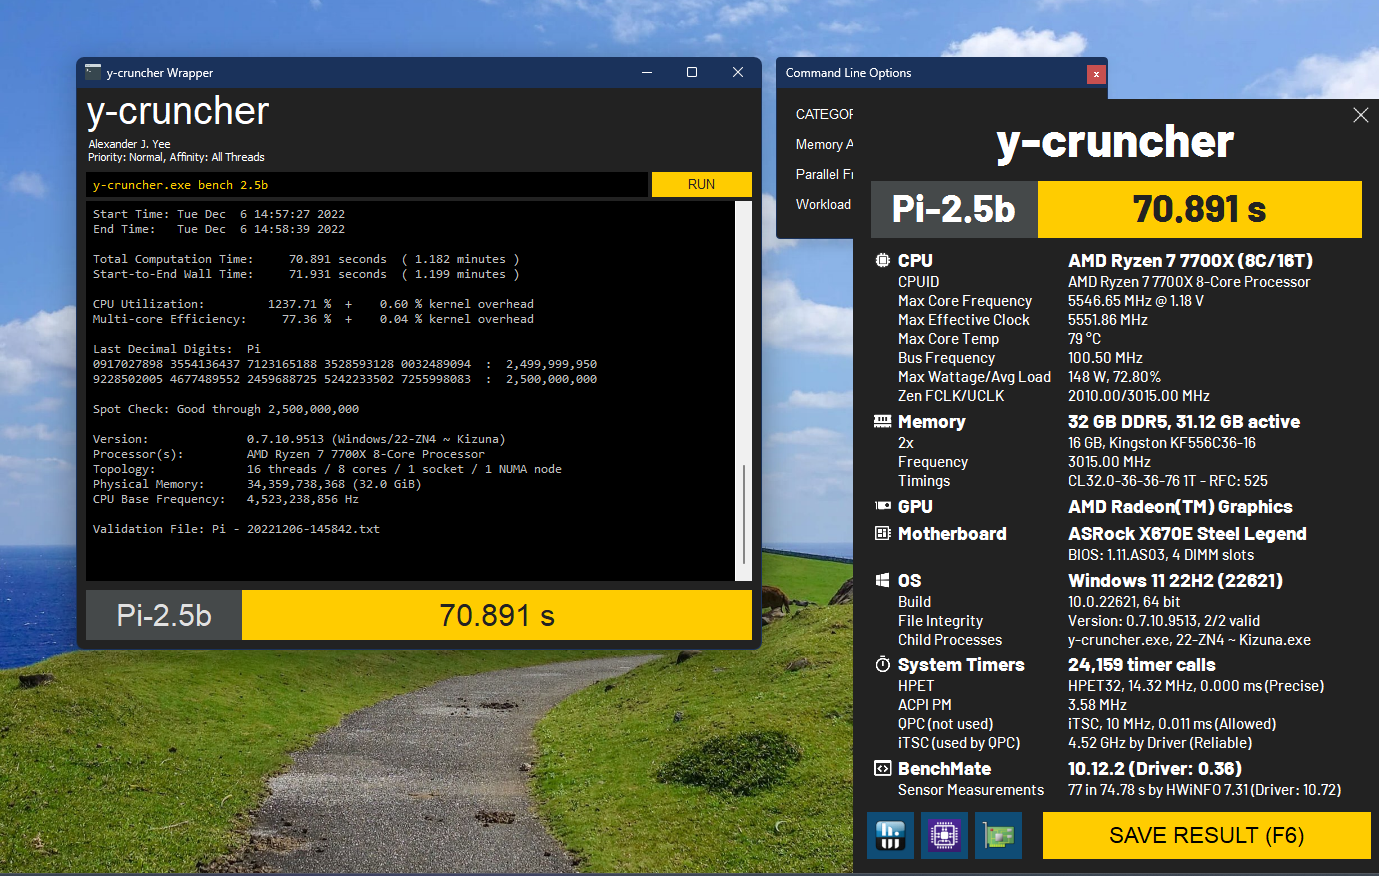Click the BenchMate section icon
This screenshot has height=876, width=1379.
(x=882, y=768)
